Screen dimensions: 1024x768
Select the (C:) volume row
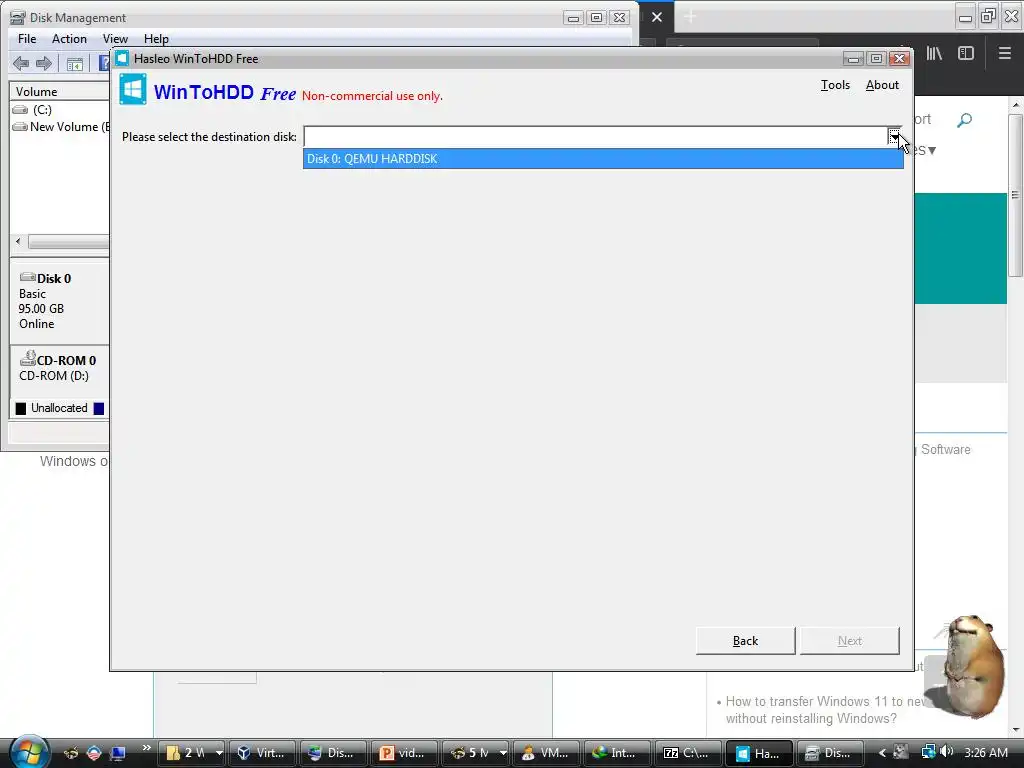point(42,110)
